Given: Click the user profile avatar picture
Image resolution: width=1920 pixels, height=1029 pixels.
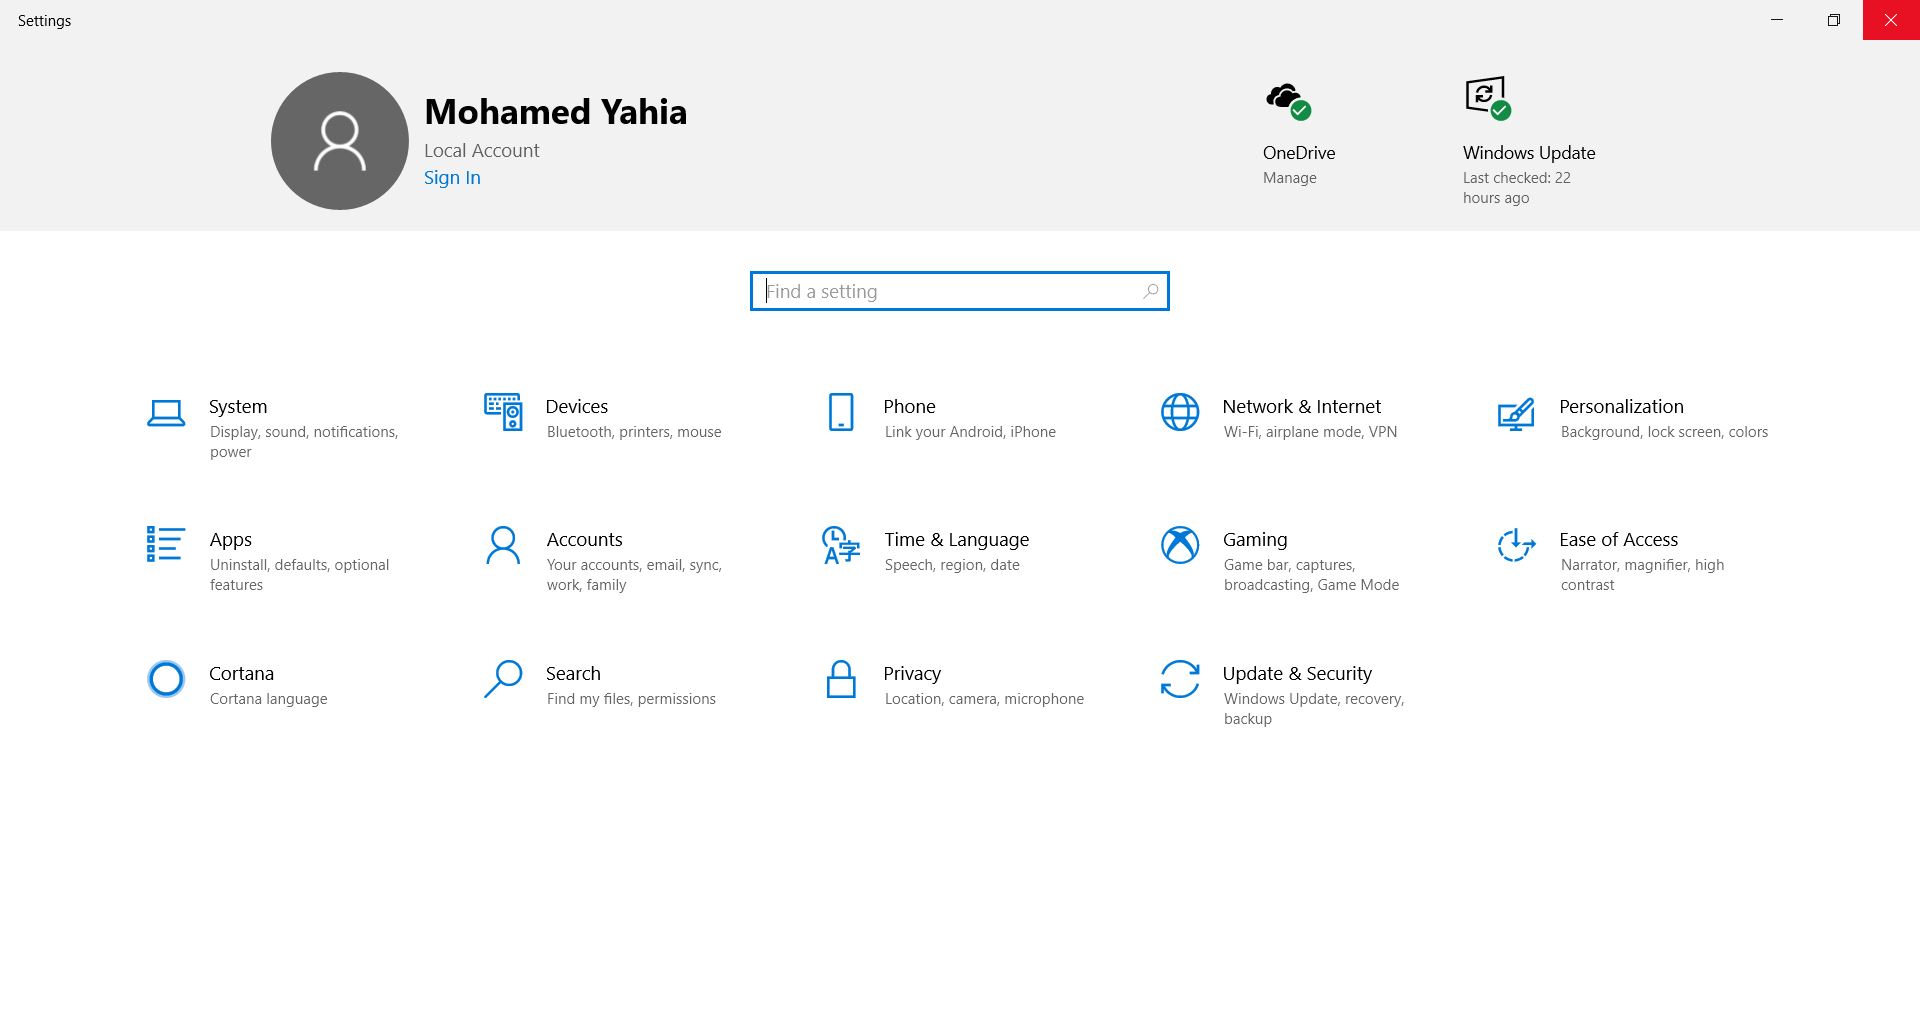Looking at the screenshot, I should (340, 141).
